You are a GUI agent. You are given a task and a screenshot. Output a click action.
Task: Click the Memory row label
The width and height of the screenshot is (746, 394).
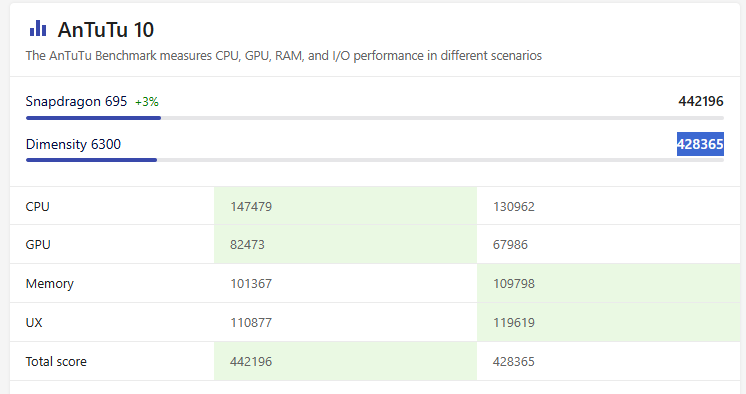coord(49,284)
